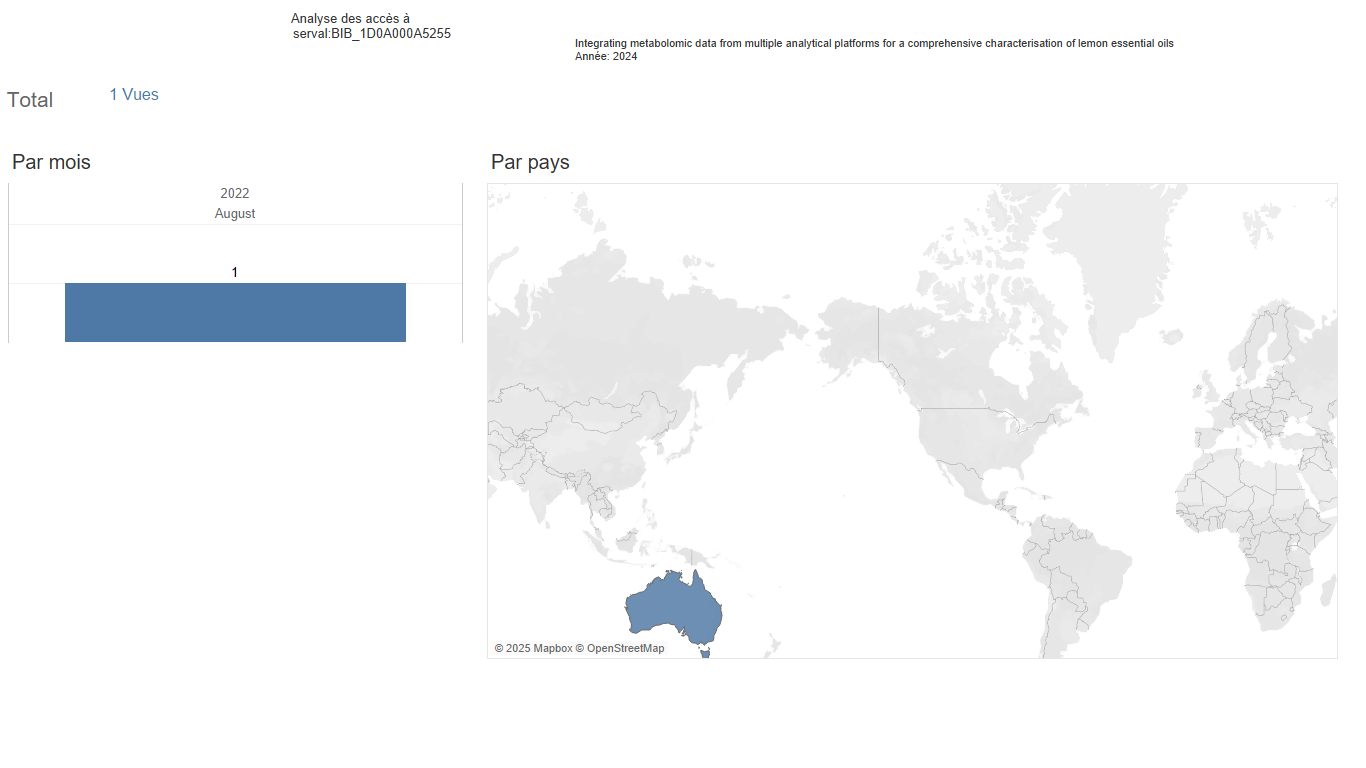
Task: Open the OpenStreetMap attribution link
Action: 620,648
